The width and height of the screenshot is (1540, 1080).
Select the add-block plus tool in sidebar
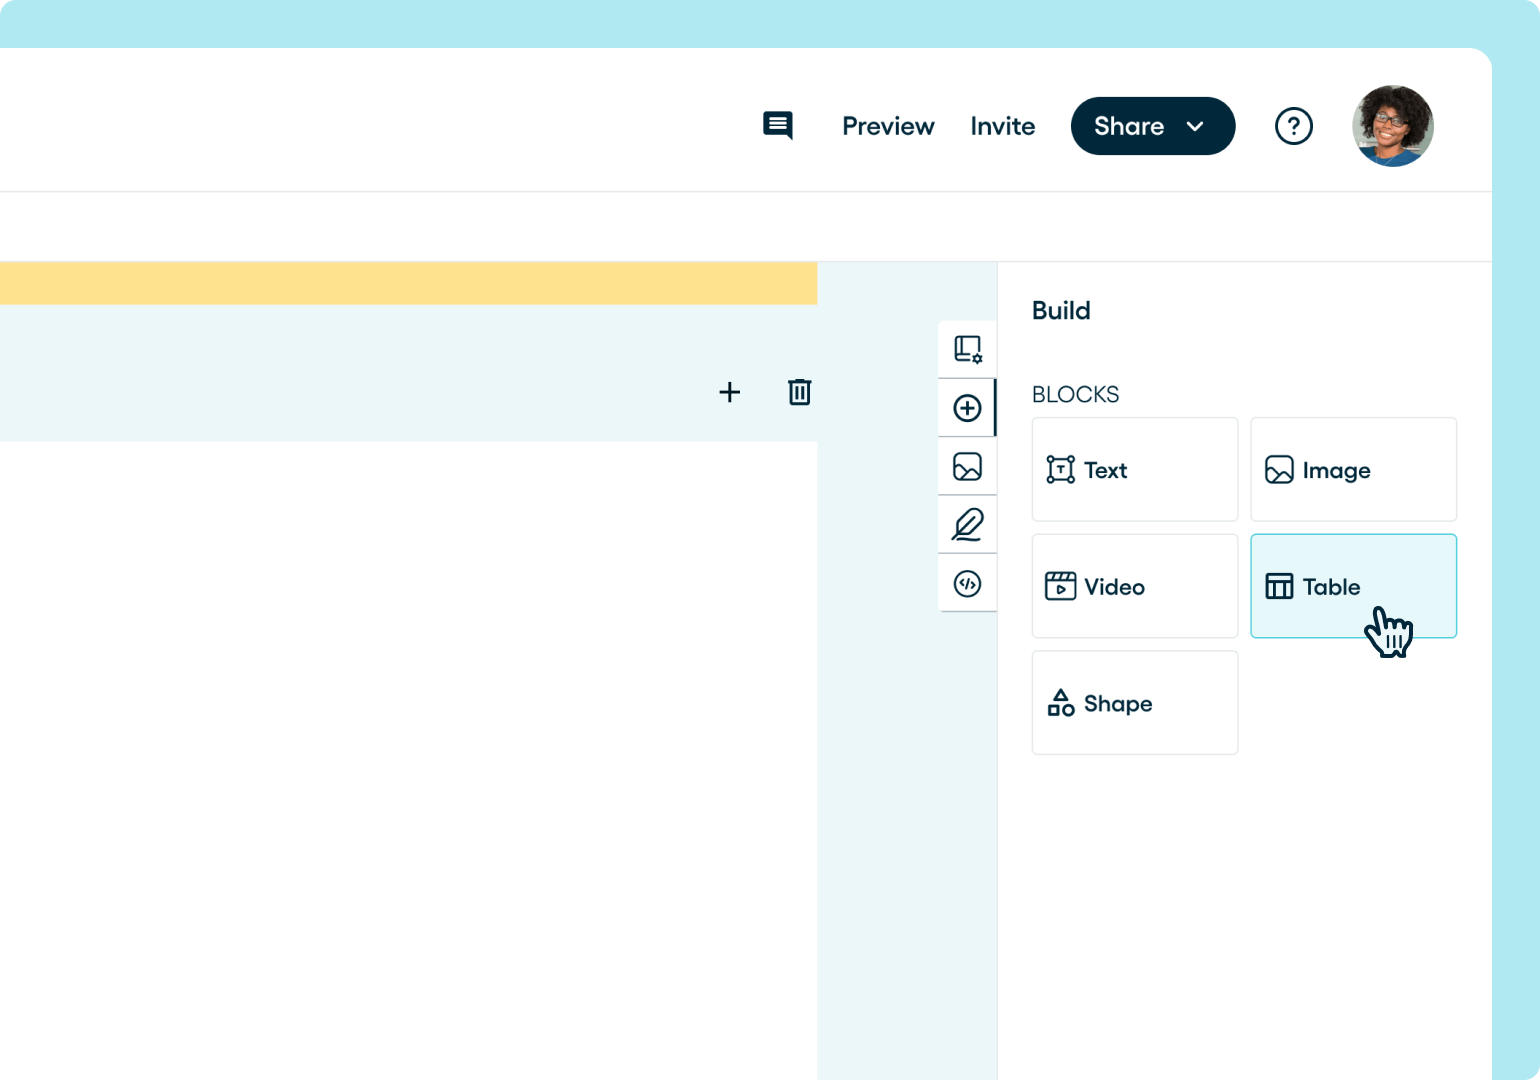[966, 408]
